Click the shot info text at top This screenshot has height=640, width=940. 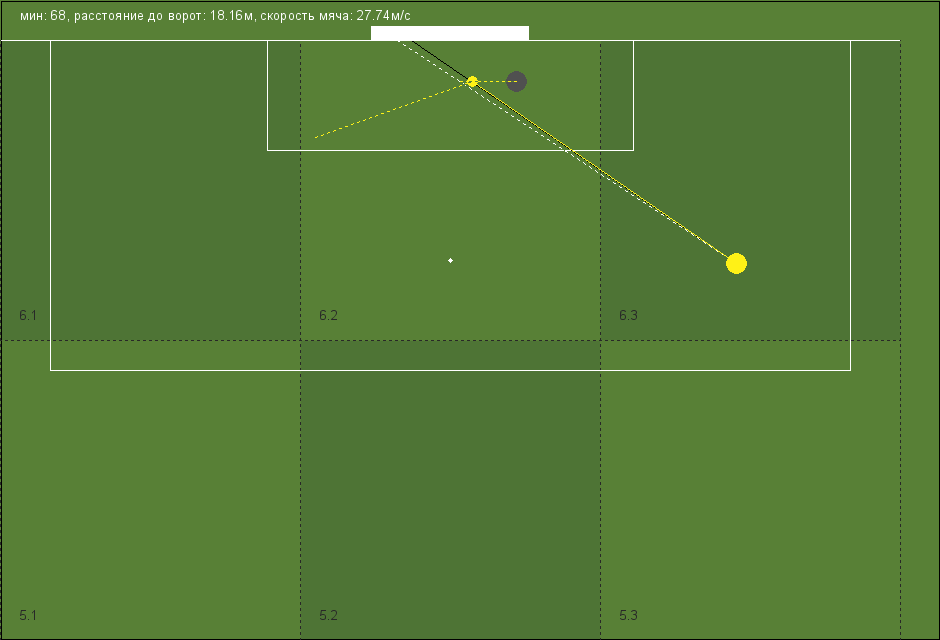pos(215,16)
